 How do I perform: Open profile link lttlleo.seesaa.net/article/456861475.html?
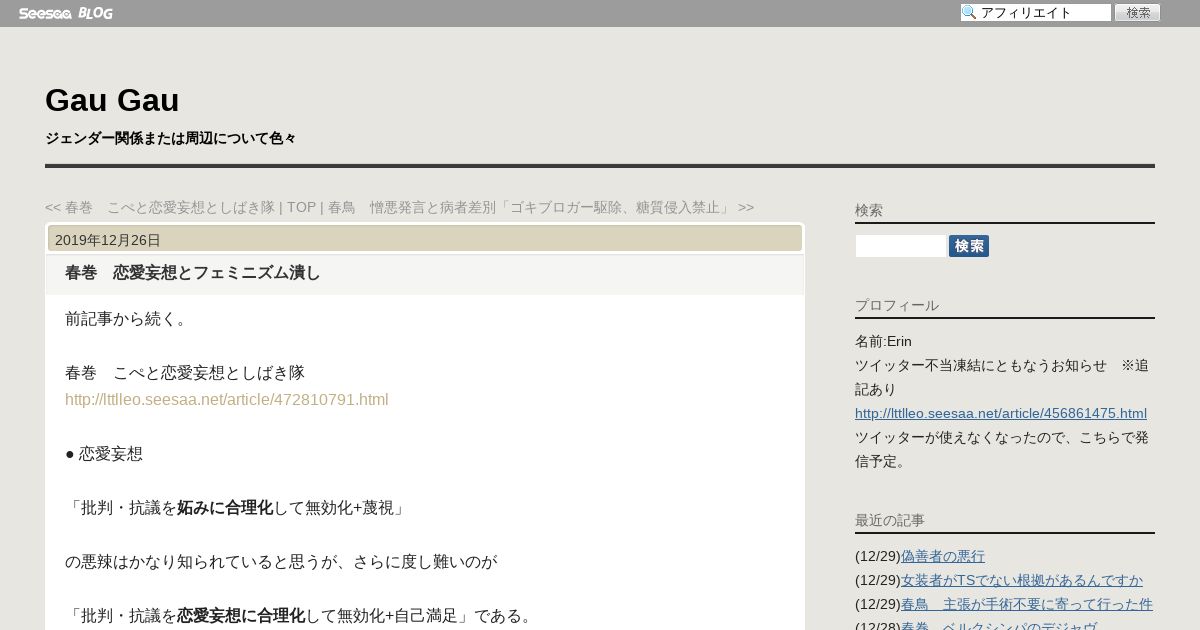coord(1001,413)
